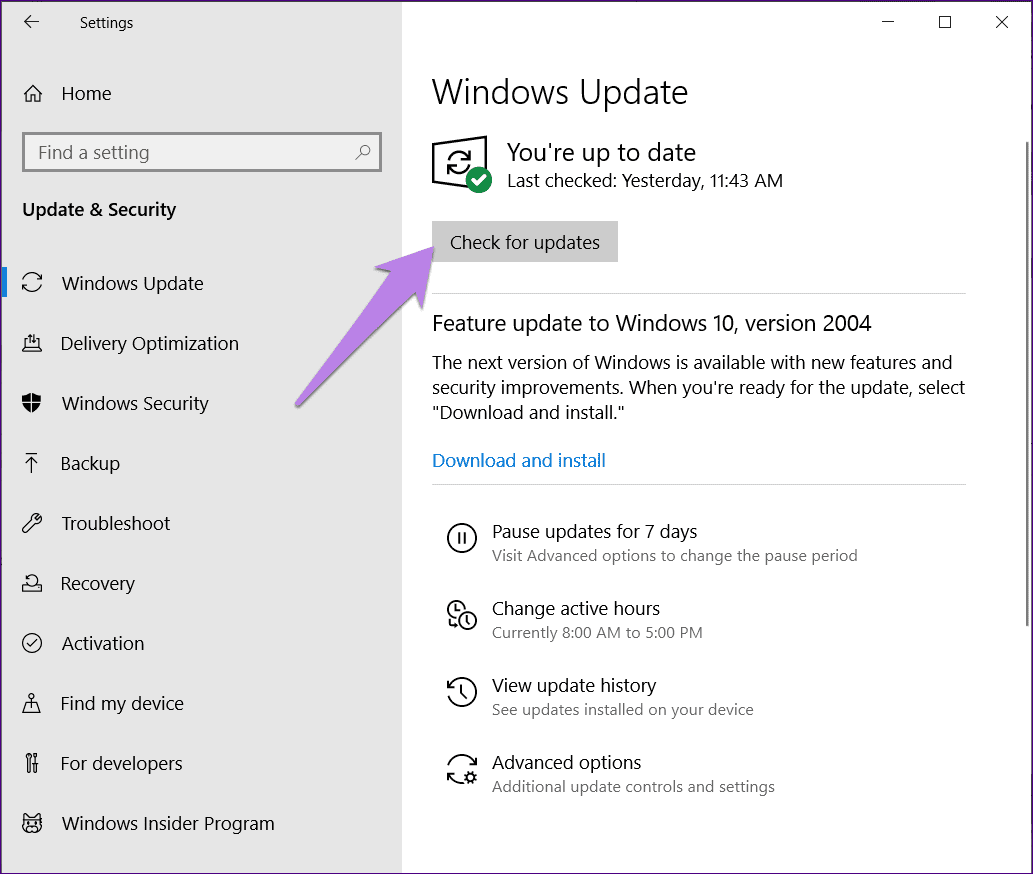Screen dimensions: 1033x874
Task: Click the Download and install link
Action: coord(518,460)
